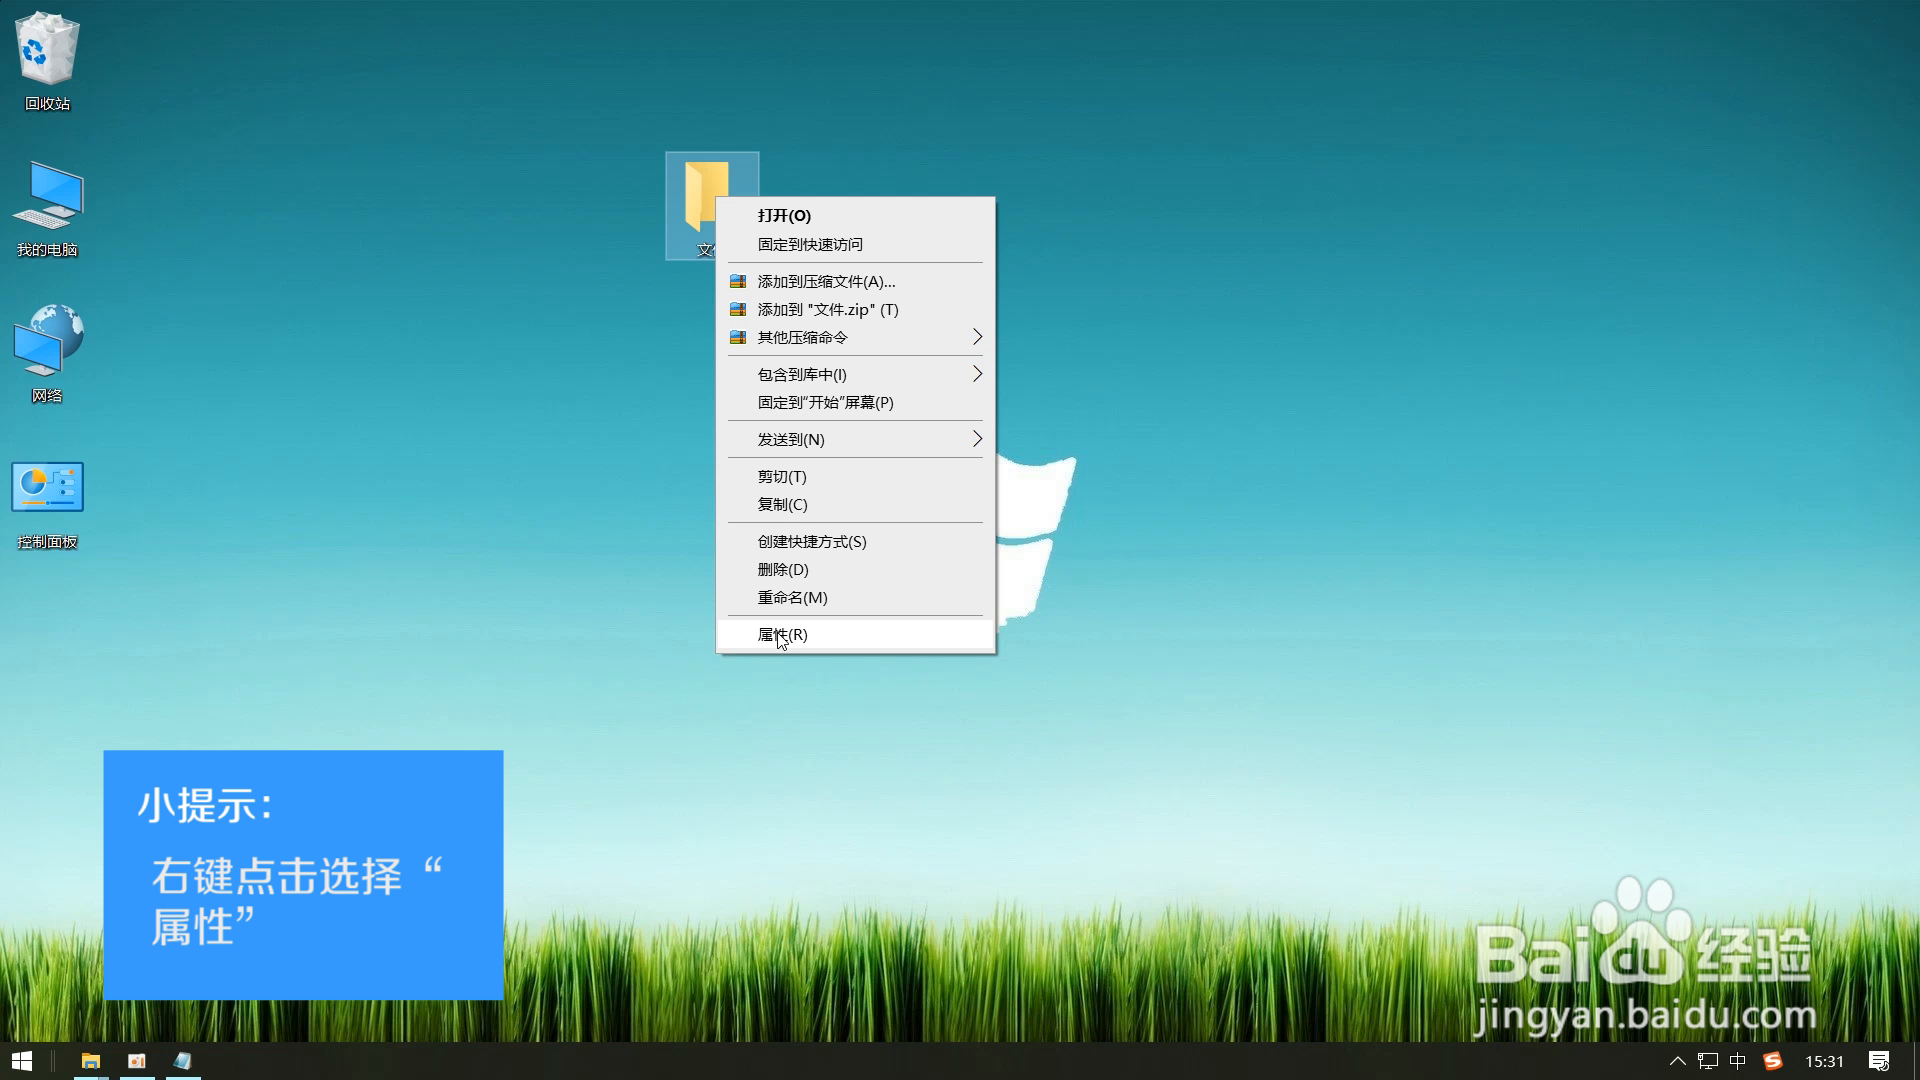The image size is (1920, 1080).
Task: Click the orange presentation app taskbar icon
Action: 137,1061
